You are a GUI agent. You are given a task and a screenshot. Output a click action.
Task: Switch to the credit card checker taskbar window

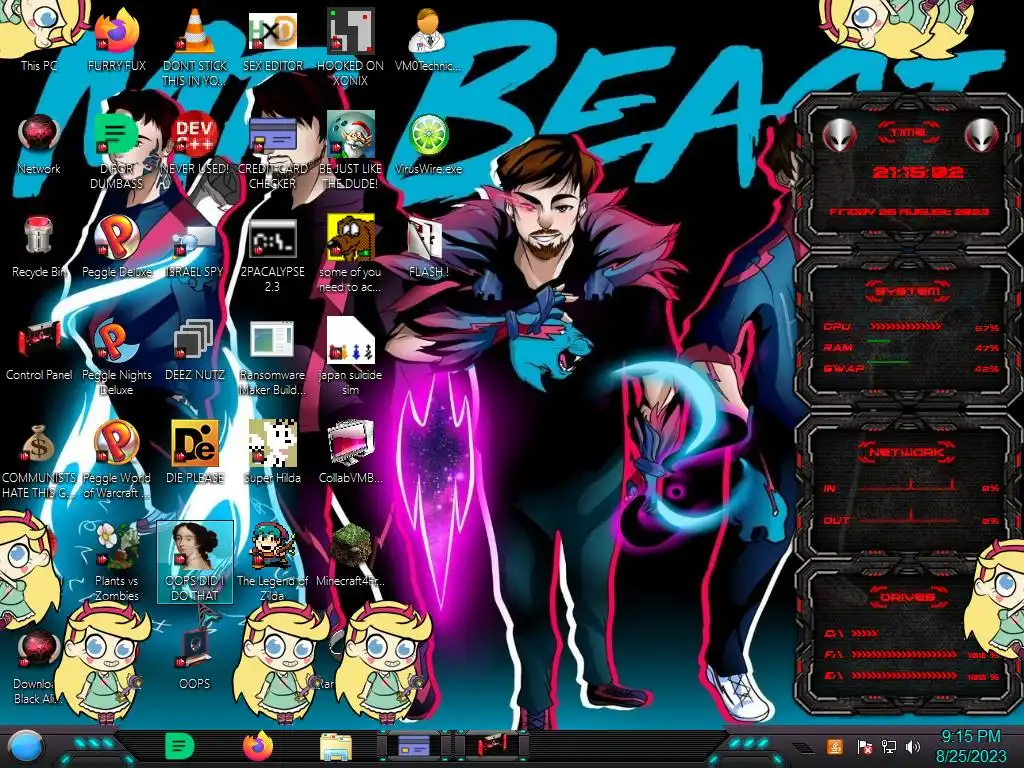point(414,746)
